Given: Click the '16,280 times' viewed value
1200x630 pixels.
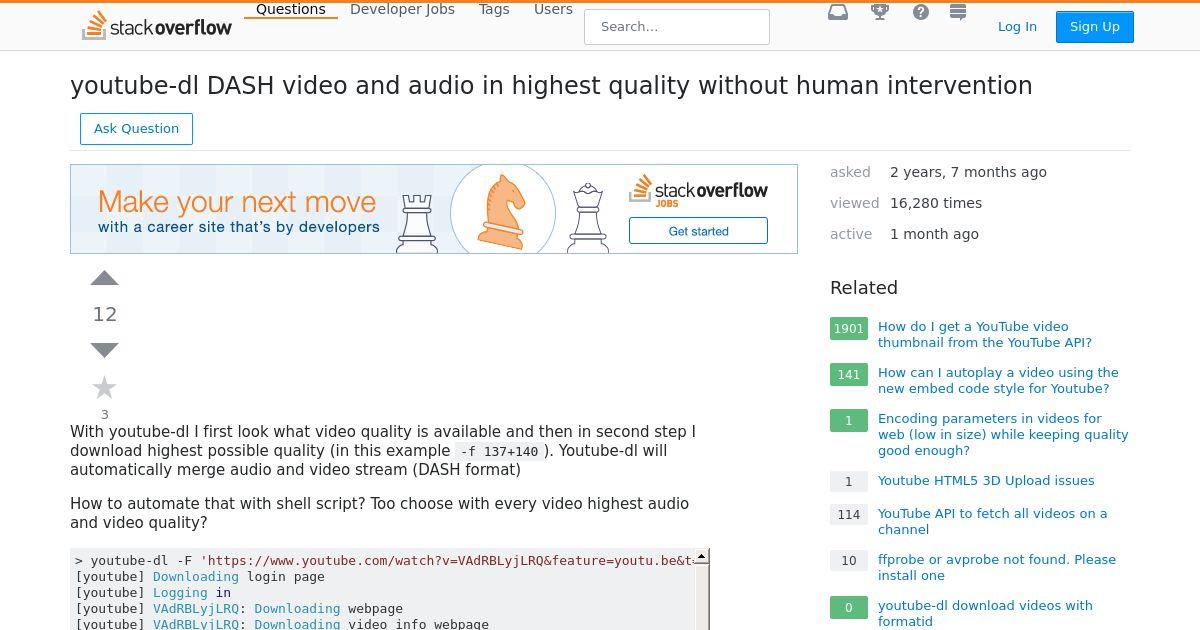Looking at the screenshot, I should point(936,203).
